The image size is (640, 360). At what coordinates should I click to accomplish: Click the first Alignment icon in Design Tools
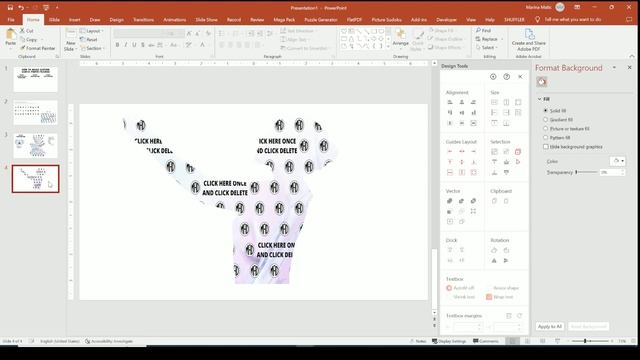point(450,102)
